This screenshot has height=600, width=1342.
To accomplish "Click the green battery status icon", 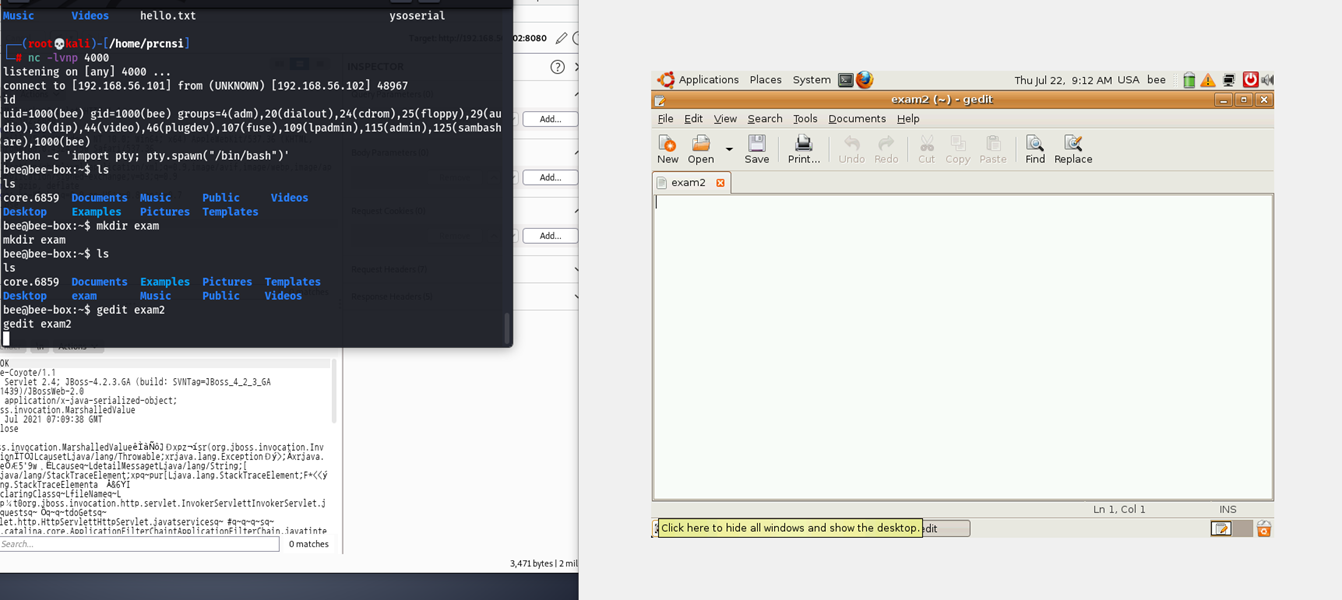I will 1189,80.
